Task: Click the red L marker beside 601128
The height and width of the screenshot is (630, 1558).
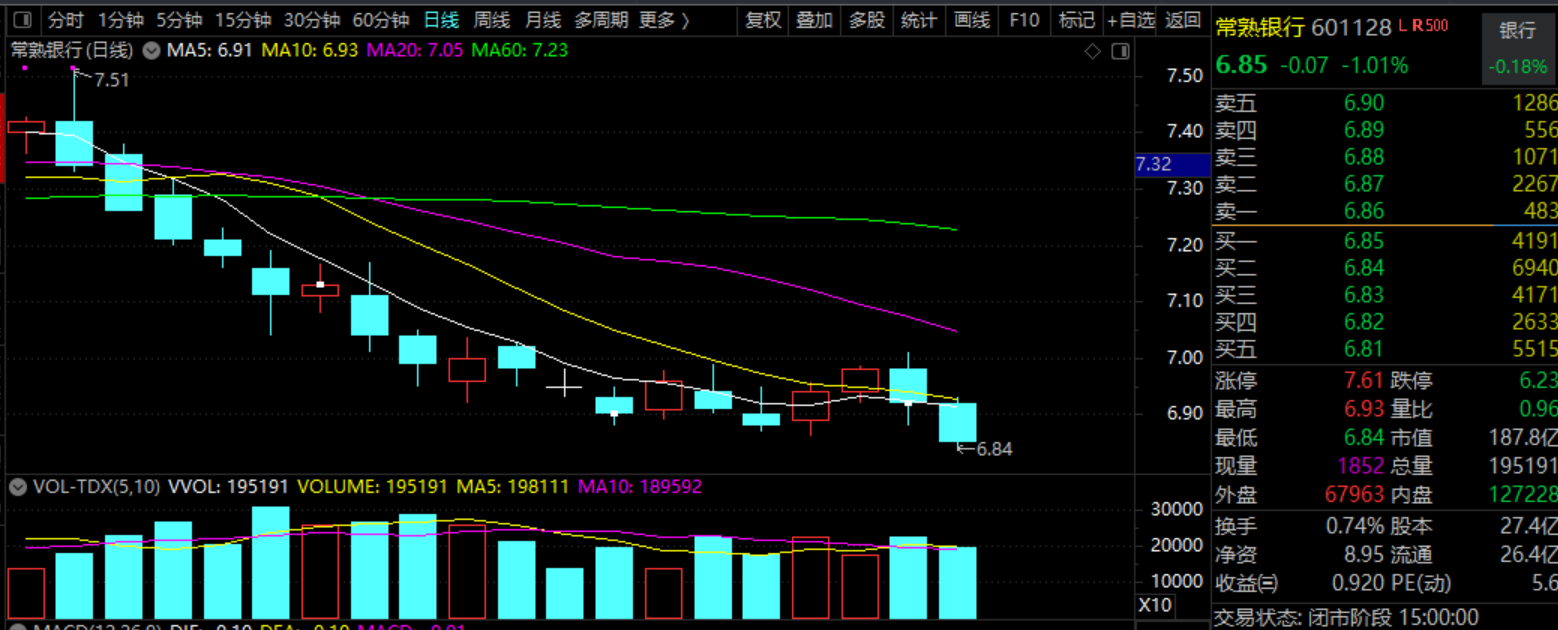Action: click(1404, 25)
